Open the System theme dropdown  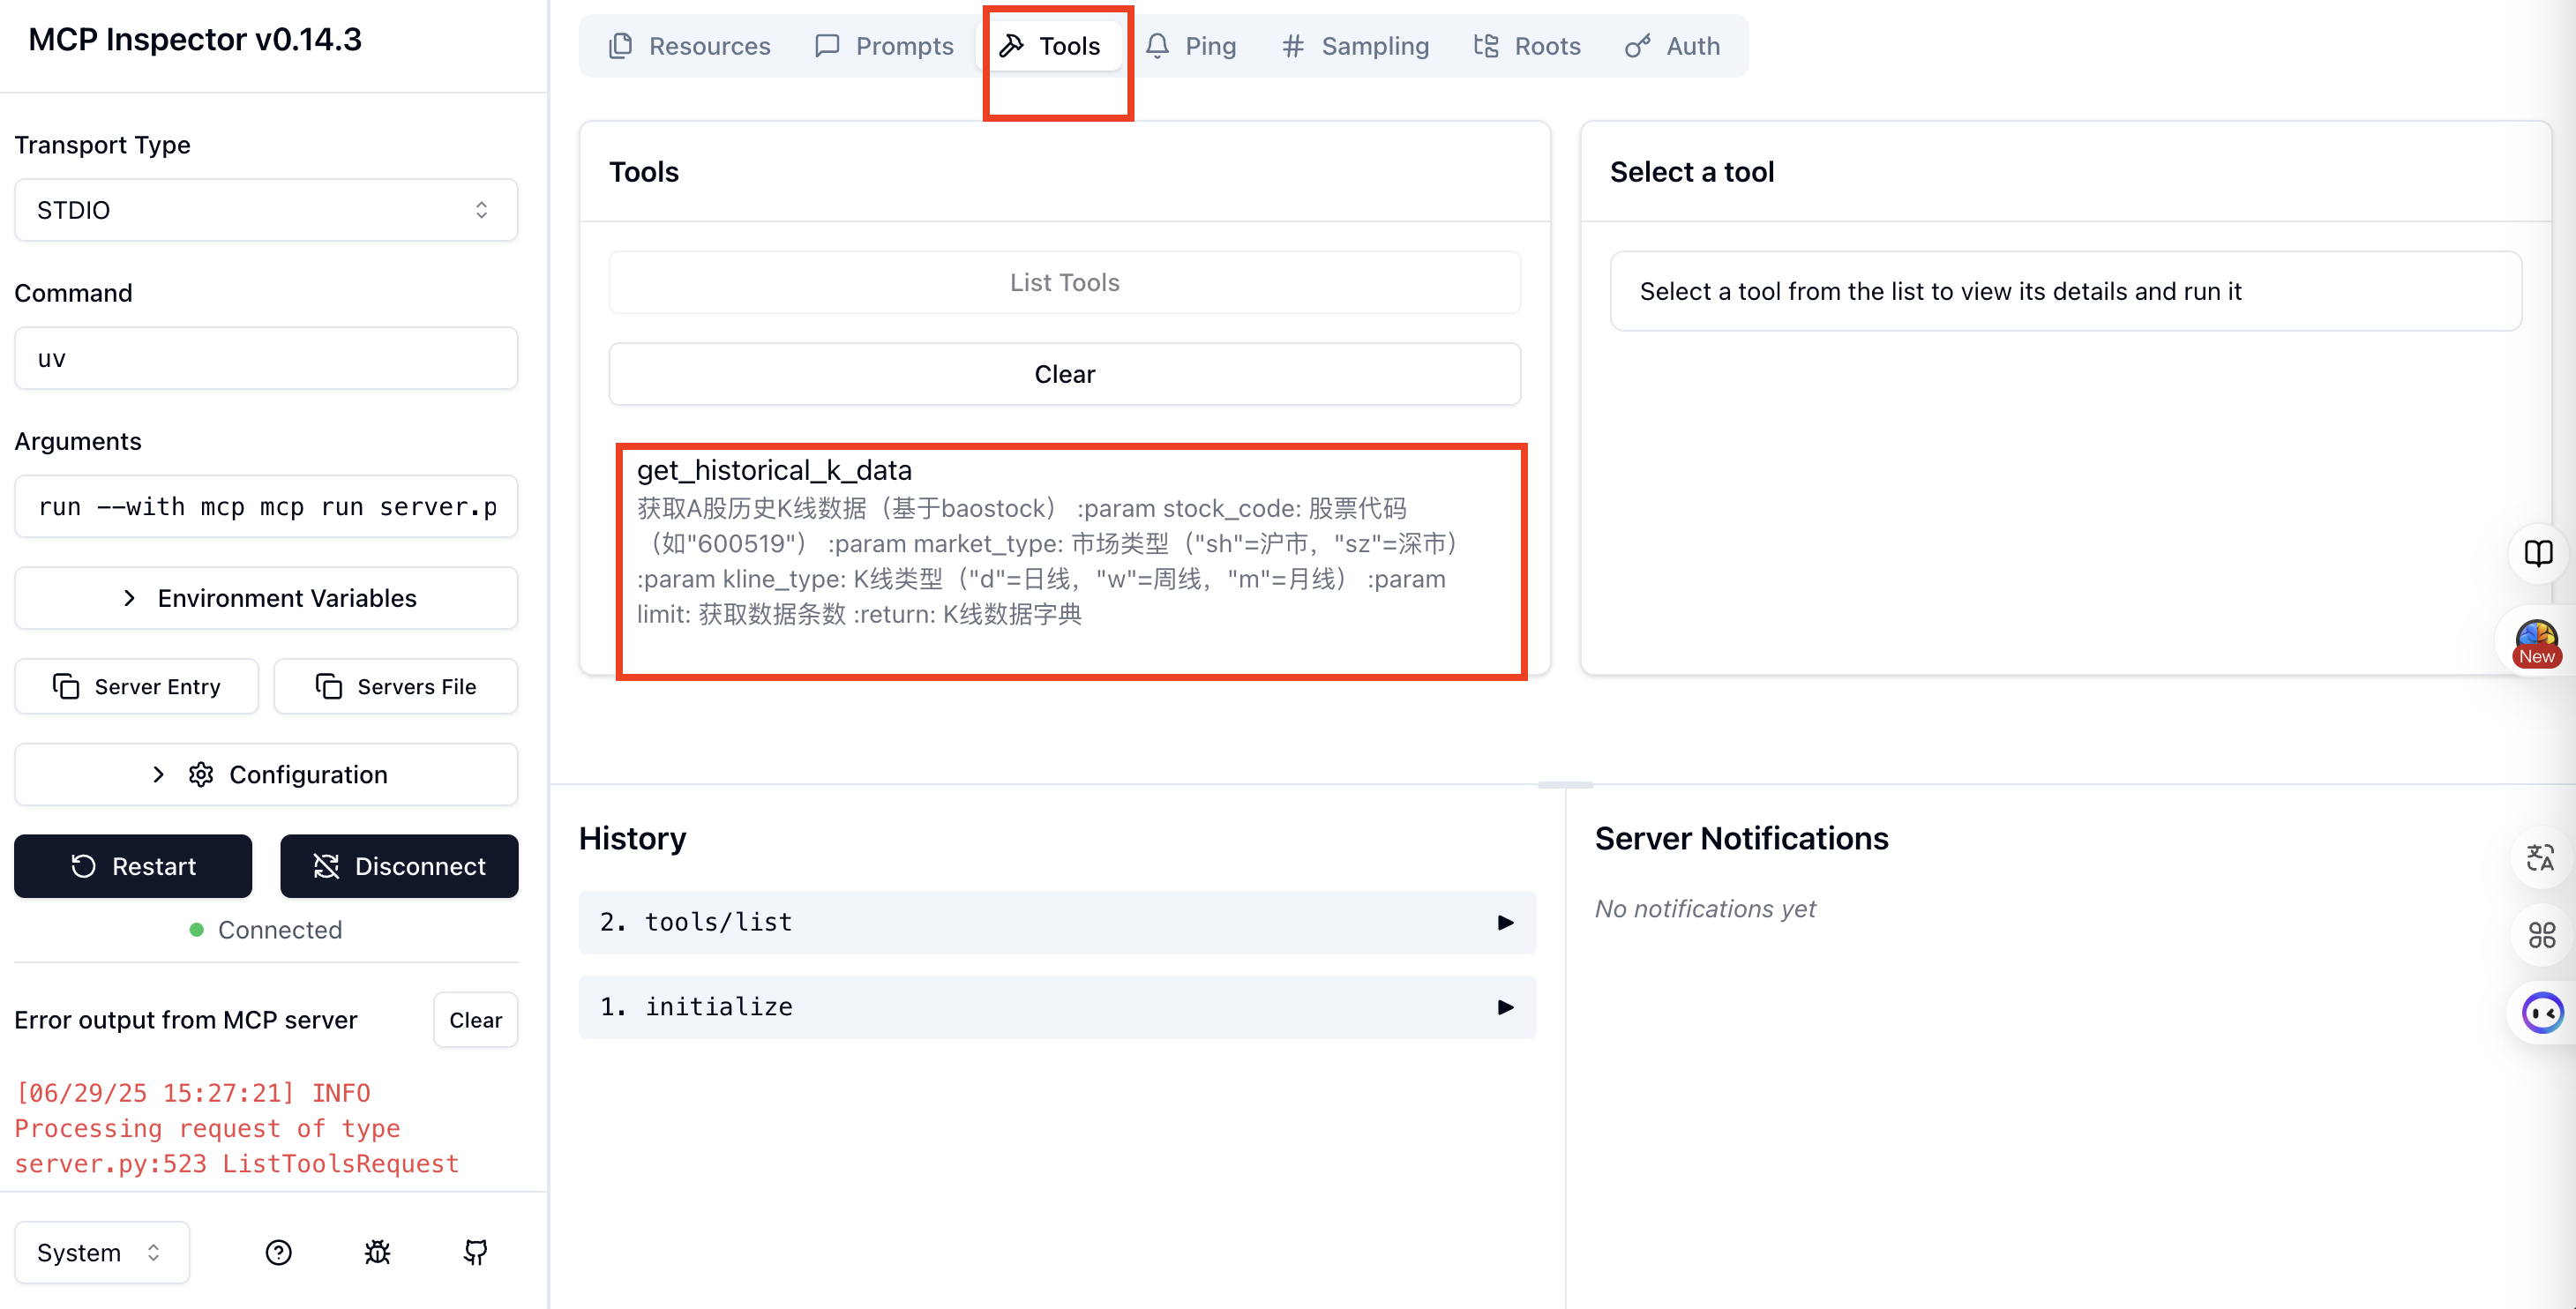[101, 1252]
